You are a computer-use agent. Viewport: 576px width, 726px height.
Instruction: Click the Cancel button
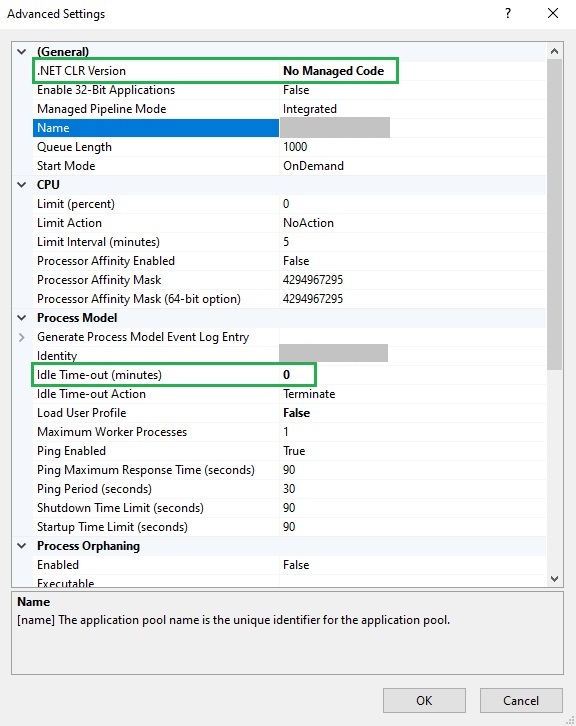click(x=521, y=701)
